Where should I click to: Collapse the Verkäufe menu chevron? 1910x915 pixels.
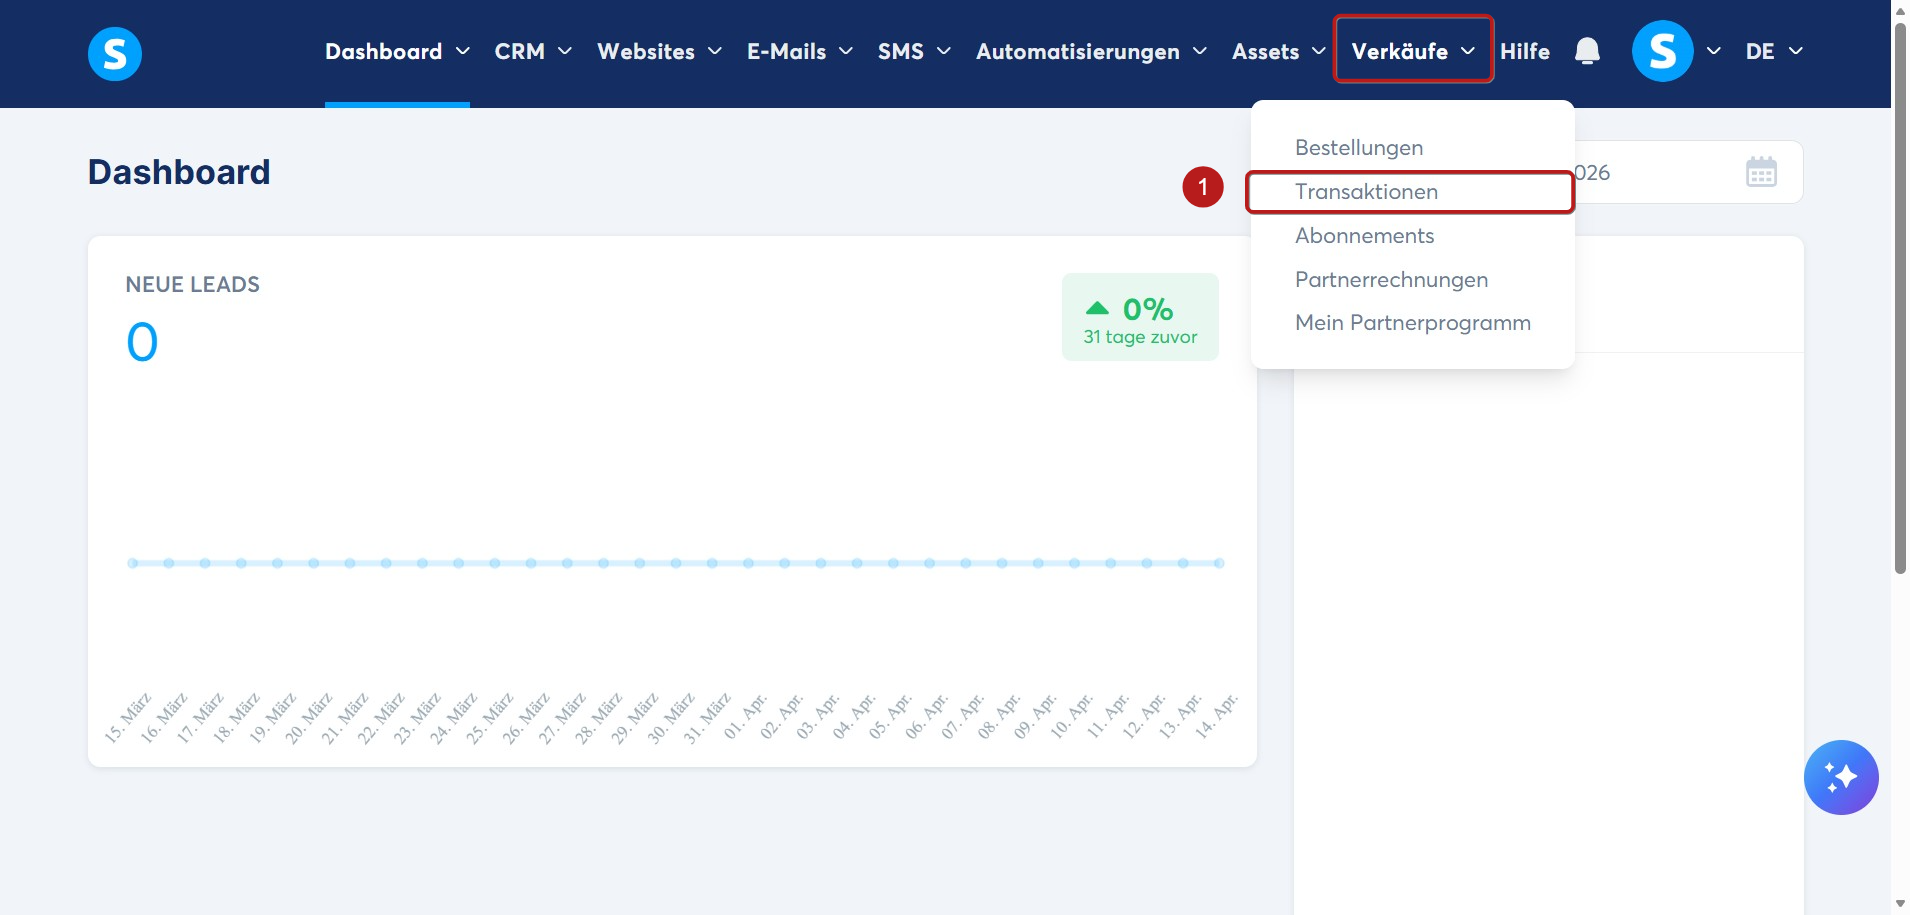(x=1468, y=51)
